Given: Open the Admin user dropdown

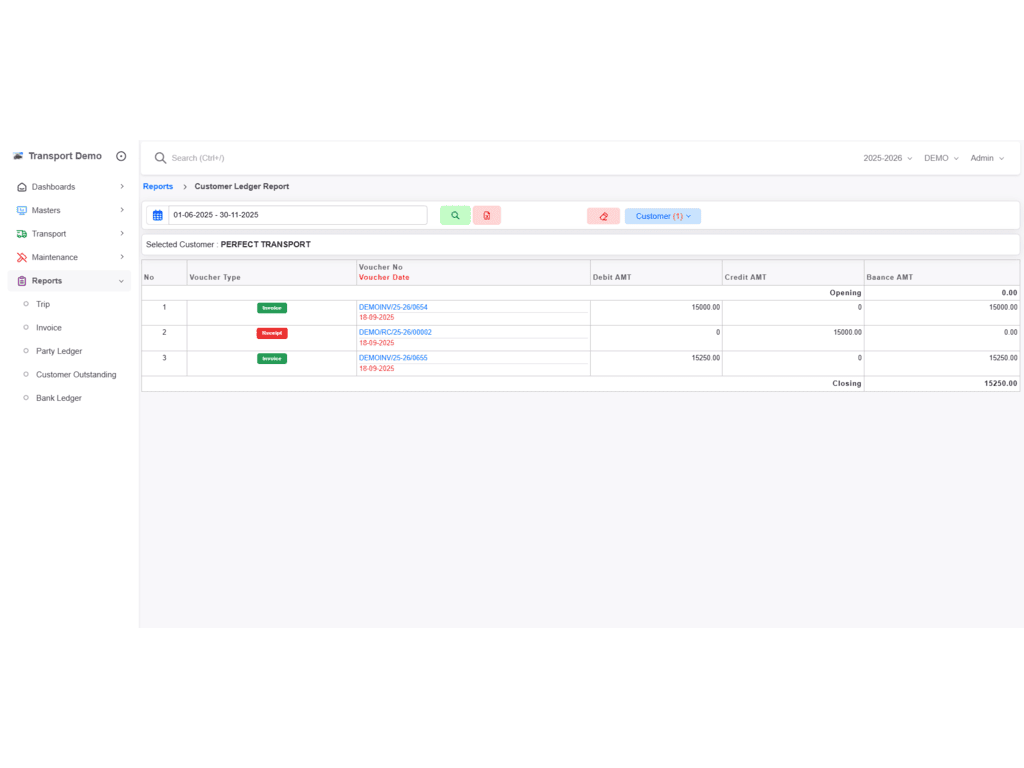Looking at the screenshot, I should click(x=987, y=158).
